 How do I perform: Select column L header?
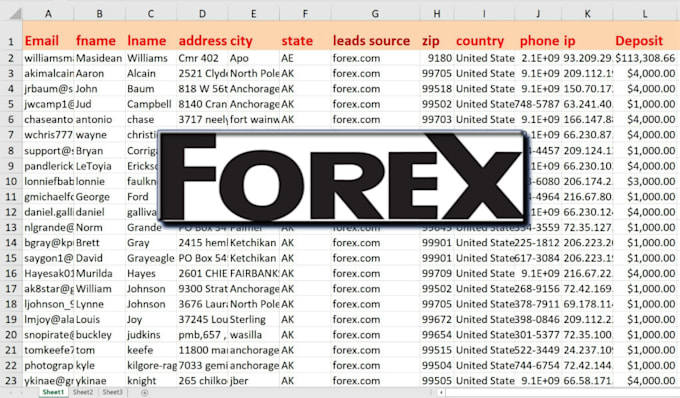pos(645,14)
